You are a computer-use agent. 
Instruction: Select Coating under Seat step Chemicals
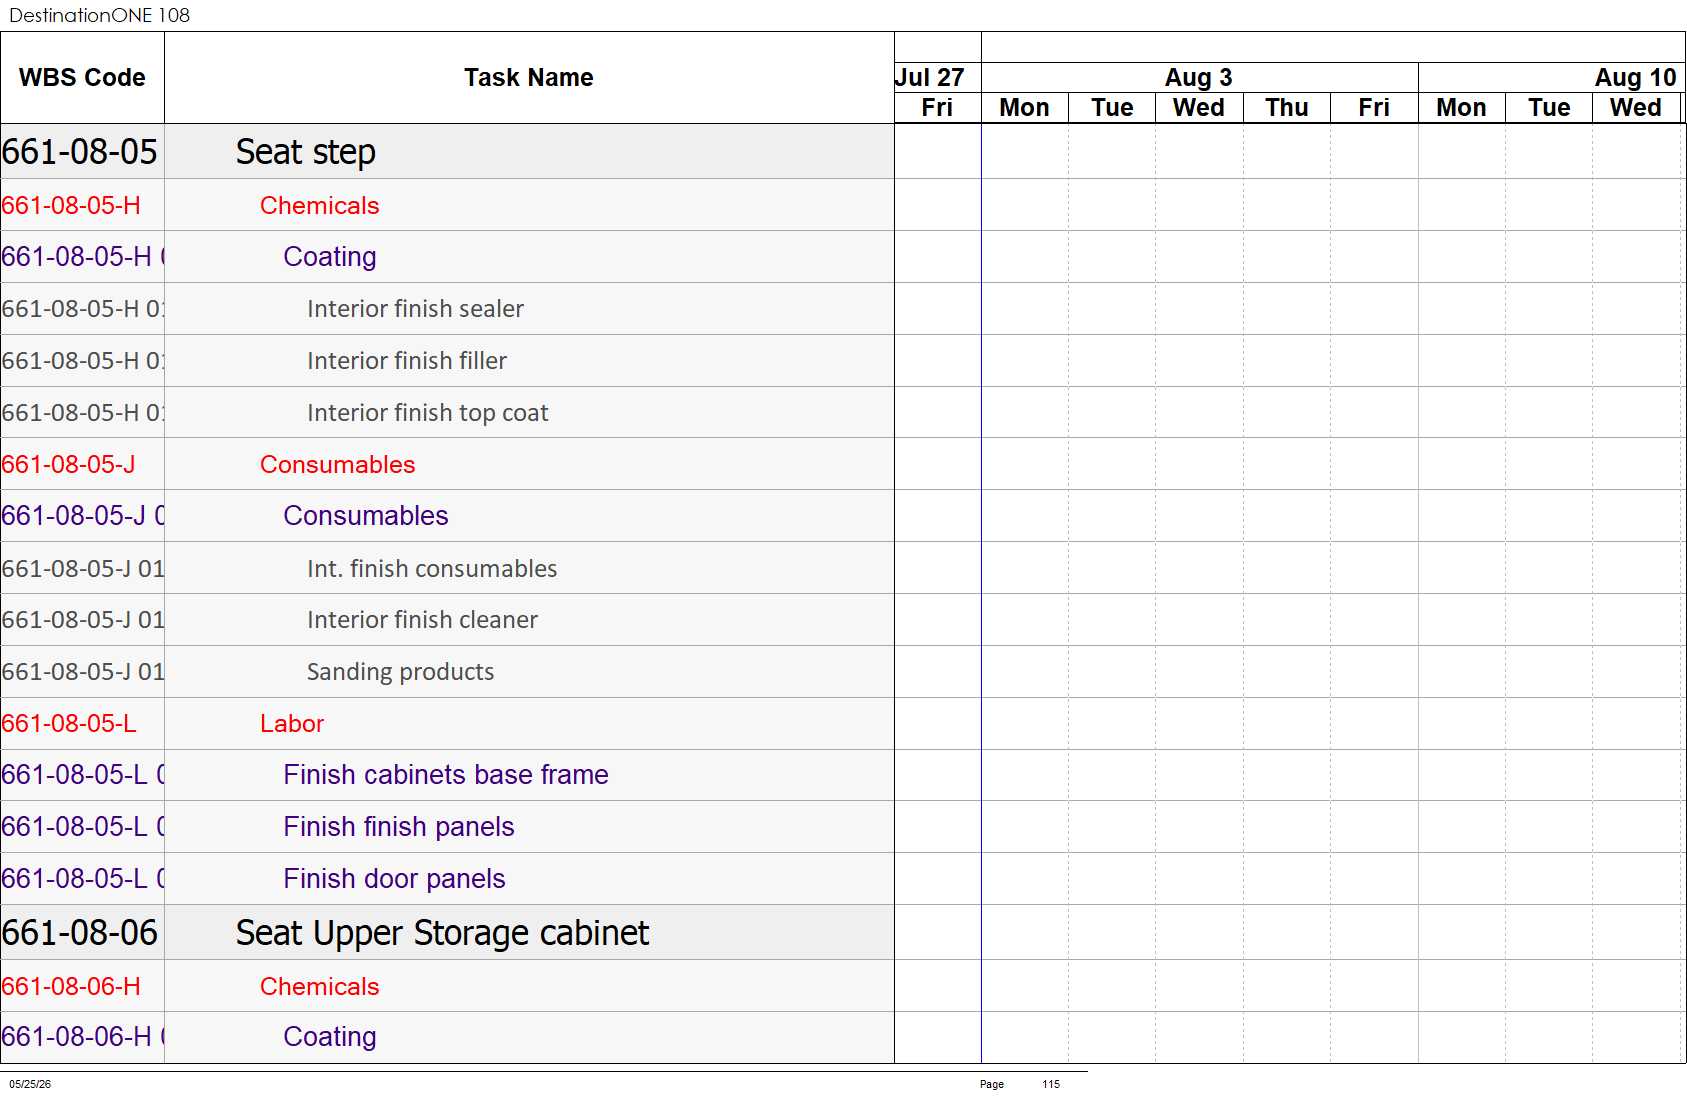(330, 257)
